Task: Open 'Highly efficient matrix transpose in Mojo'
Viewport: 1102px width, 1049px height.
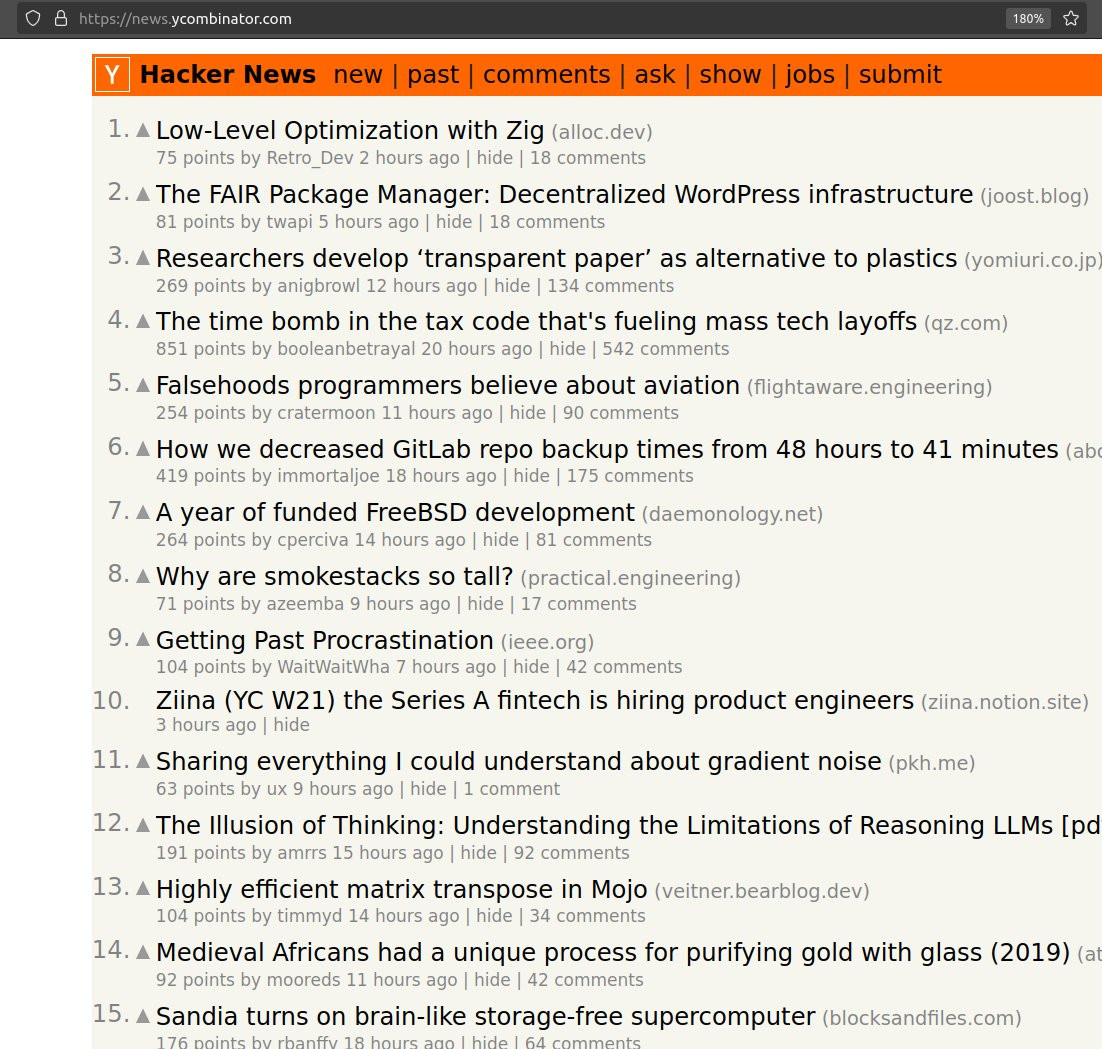Action: 401,889
